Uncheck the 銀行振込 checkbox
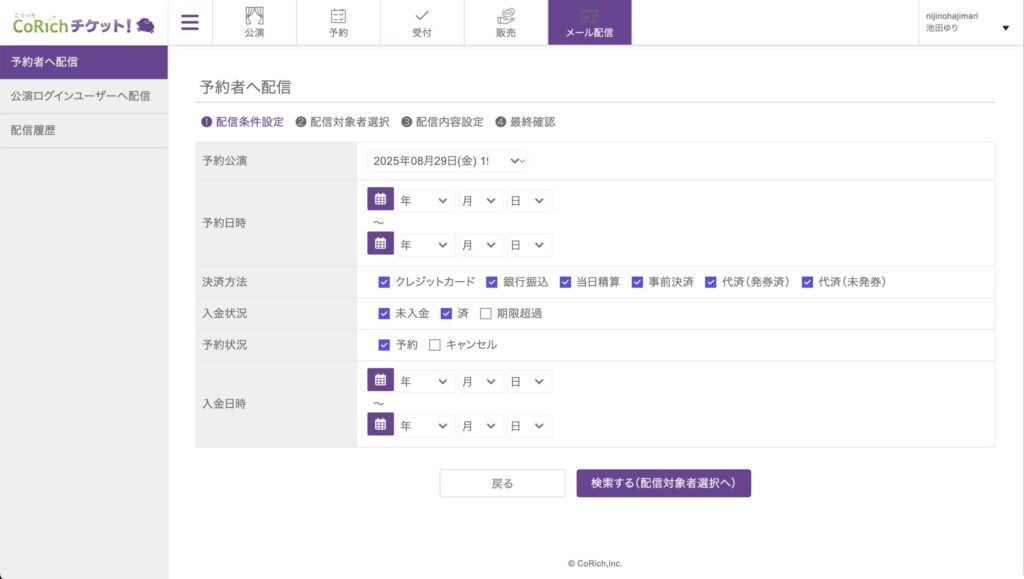Image resolution: width=1024 pixels, height=579 pixels. tap(492, 282)
